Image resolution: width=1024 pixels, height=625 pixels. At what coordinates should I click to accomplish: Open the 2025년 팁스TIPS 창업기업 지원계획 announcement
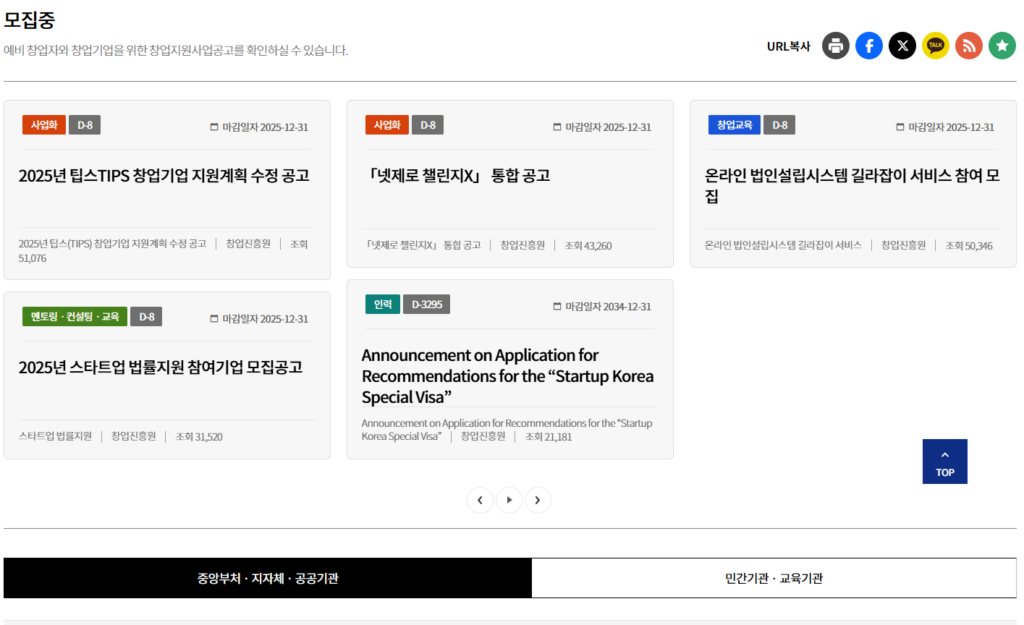click(x=164, y=176)
